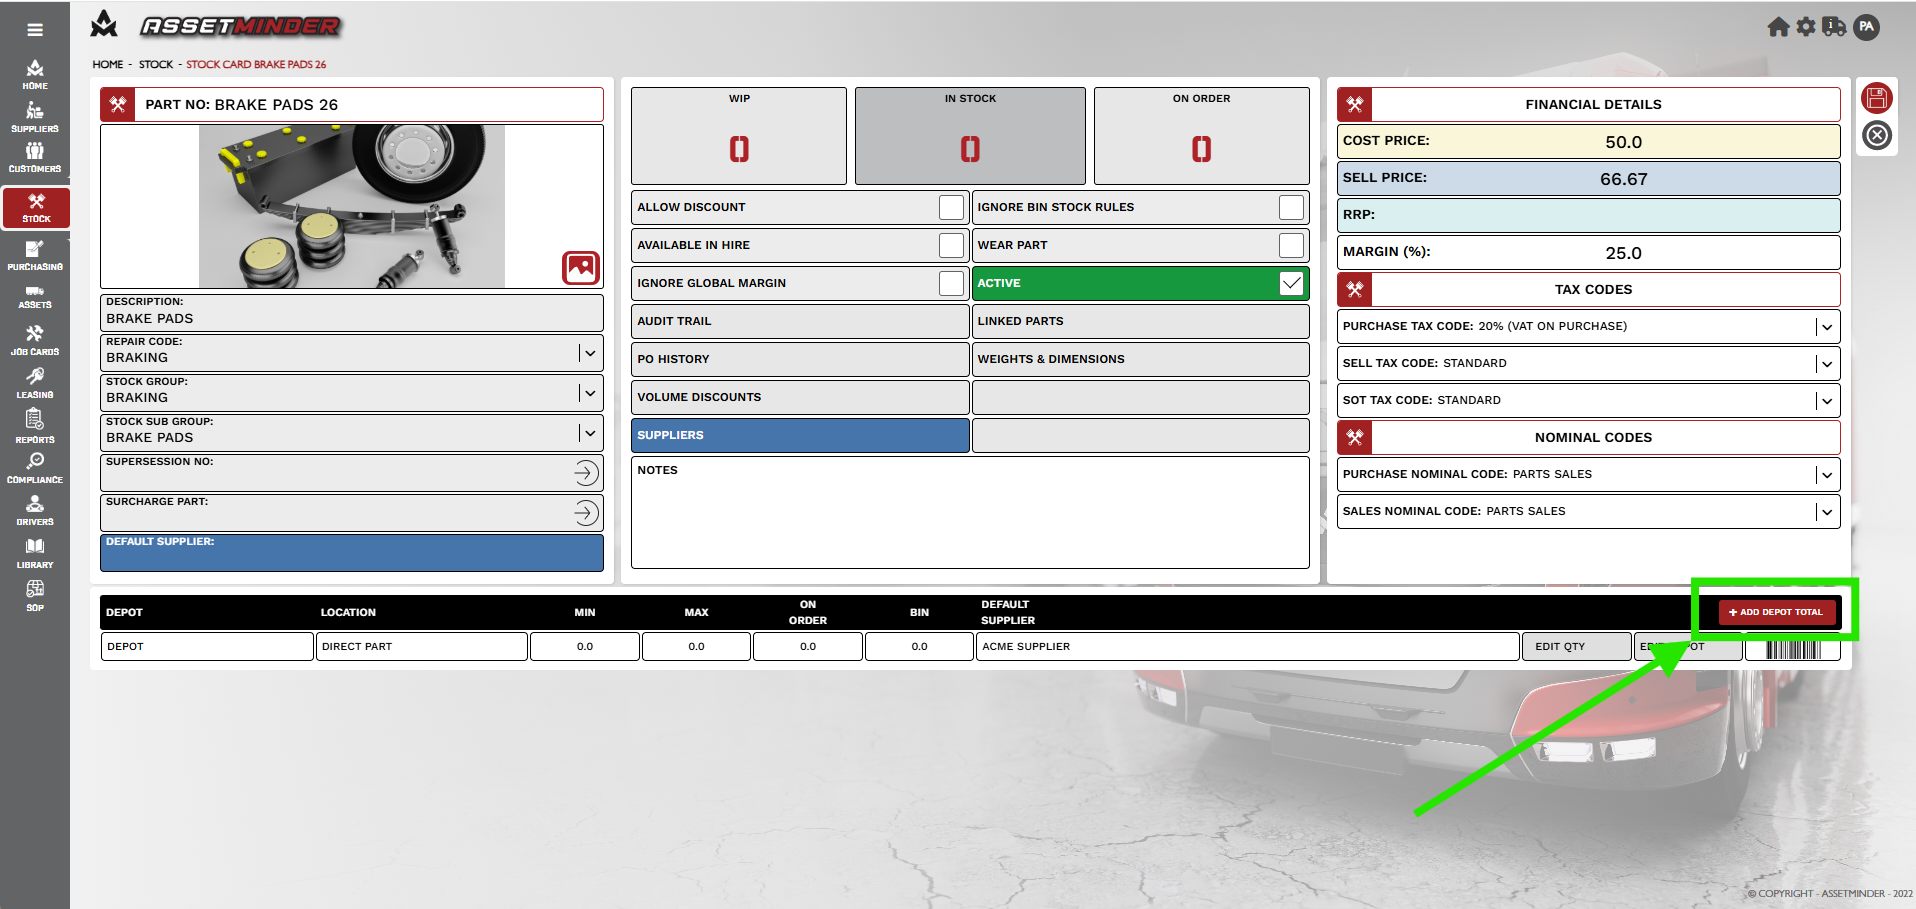The width and height of the screenshot is (1916, 909).
Task: Open Purchasing in the sidebar
Action: click(35, 256)
